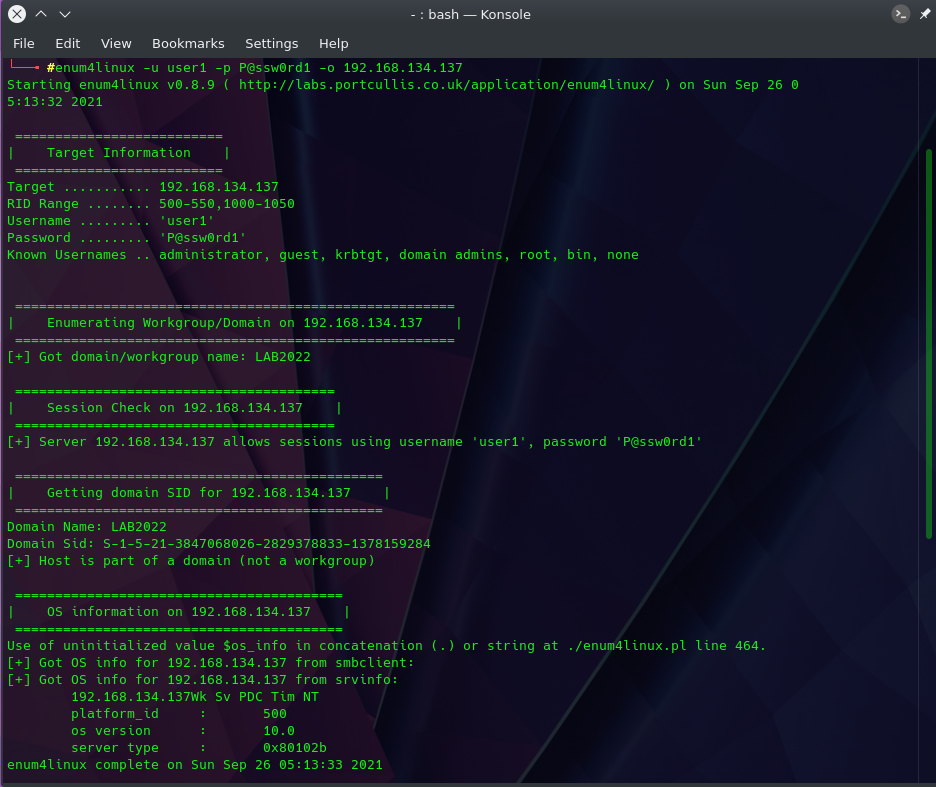
Task: Click the 'Target Information' heading
Action: coord(119,153)
